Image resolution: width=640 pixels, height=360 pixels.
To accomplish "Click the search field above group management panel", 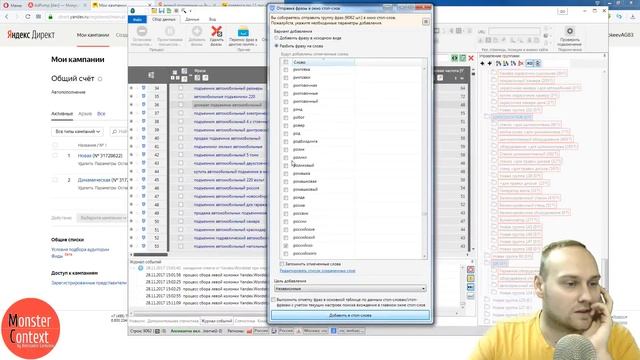I will tap(514, 31).
